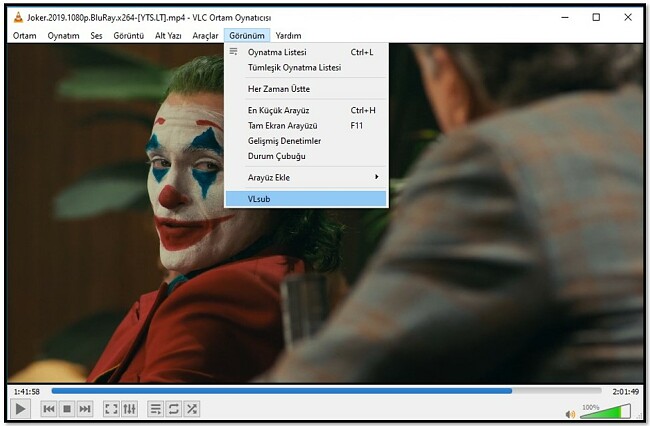Choose Tümleşik Oynatma Listesi option
Screen dimensions: 650x426
tap(306, 68)
